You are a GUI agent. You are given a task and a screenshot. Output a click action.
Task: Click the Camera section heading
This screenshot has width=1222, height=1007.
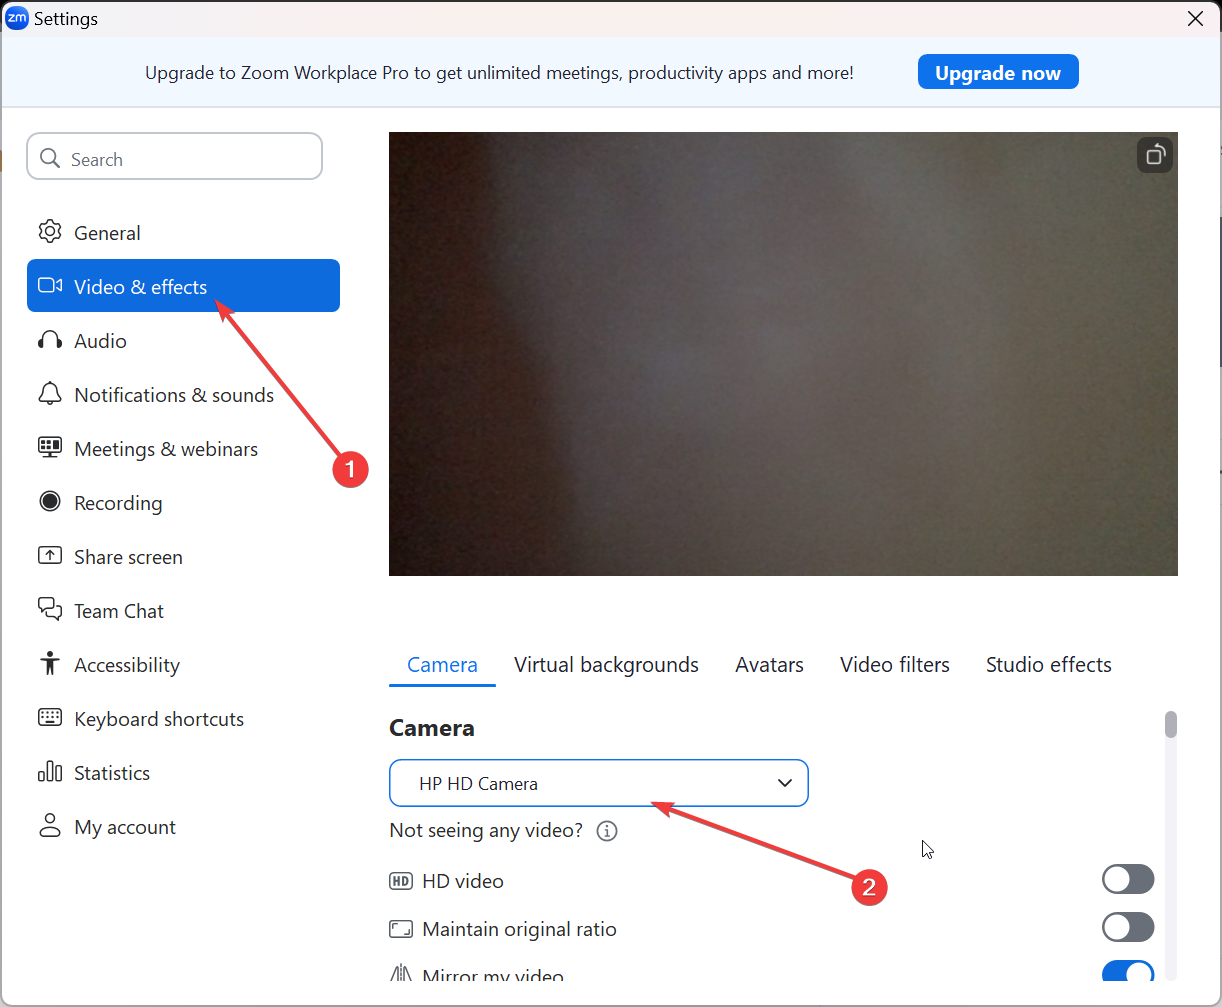click(x=432, y=728)
